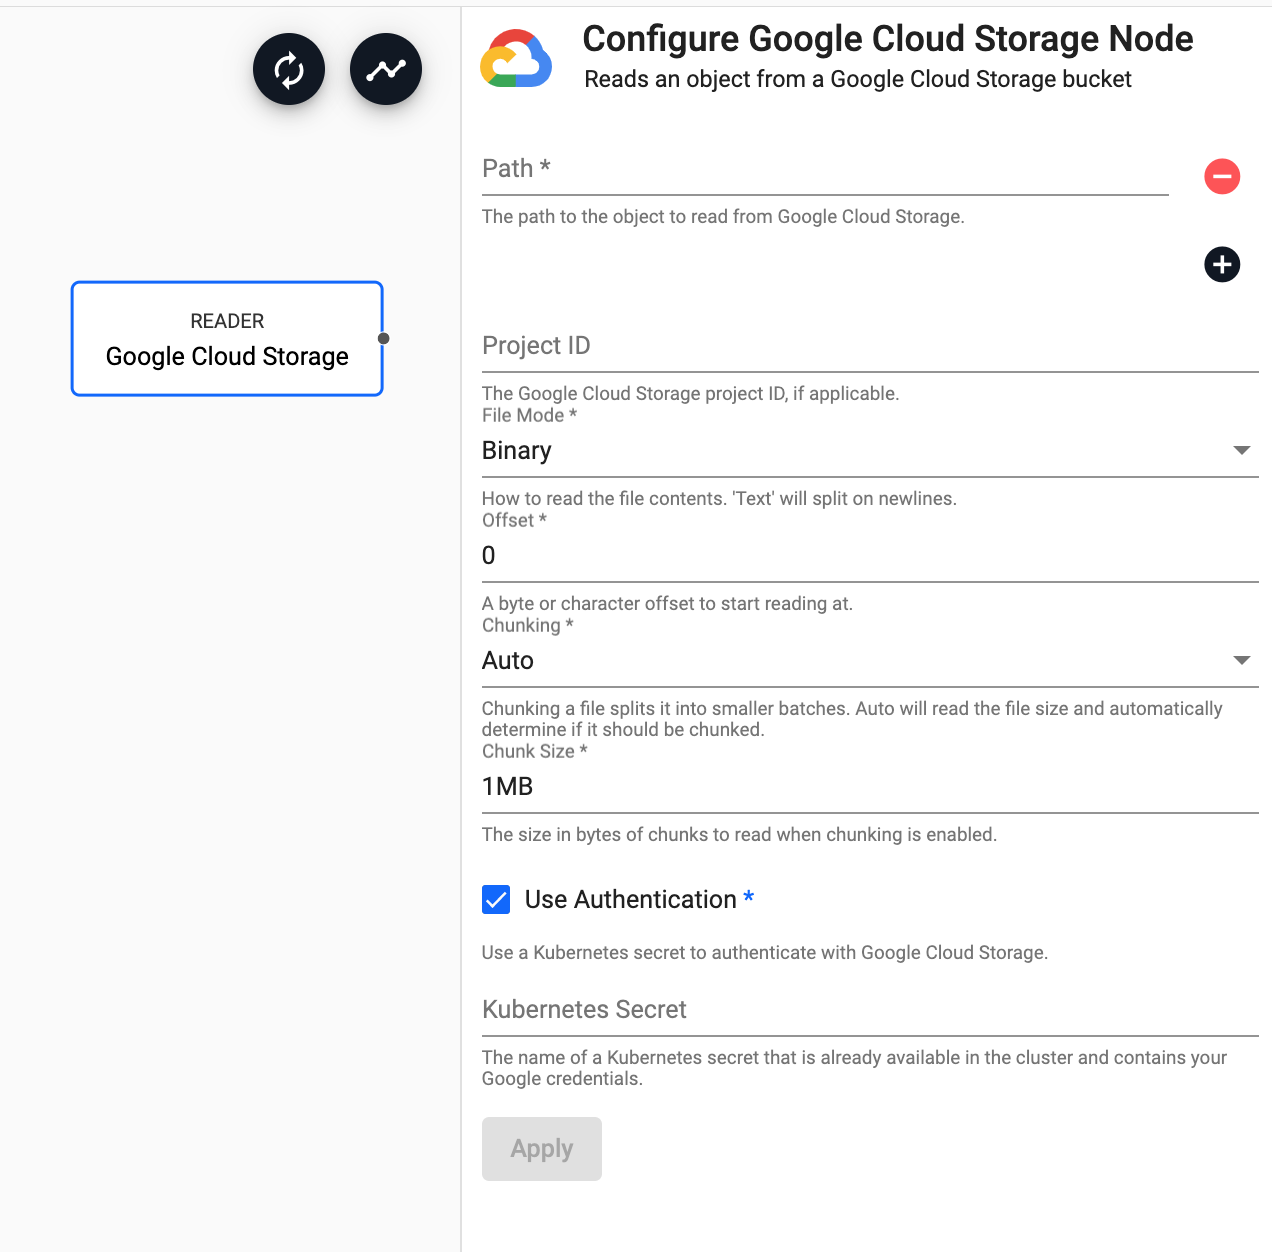1272x1252 pixels.
Task: Click the Configure Google Cloud Storage Node title
Action: (888, 39)
